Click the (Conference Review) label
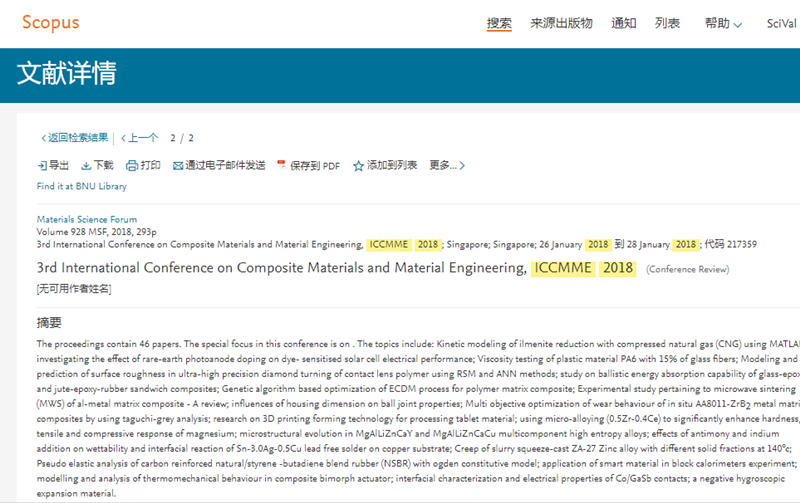Viewport: 800px width, 503px height. click(687, 269)
